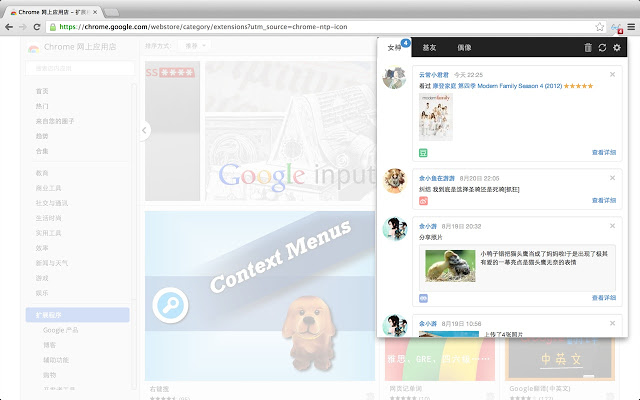The image size is (640, 400).
Task: Open the Modern Family poster thumbnail
Action: (x=436, y=117)
